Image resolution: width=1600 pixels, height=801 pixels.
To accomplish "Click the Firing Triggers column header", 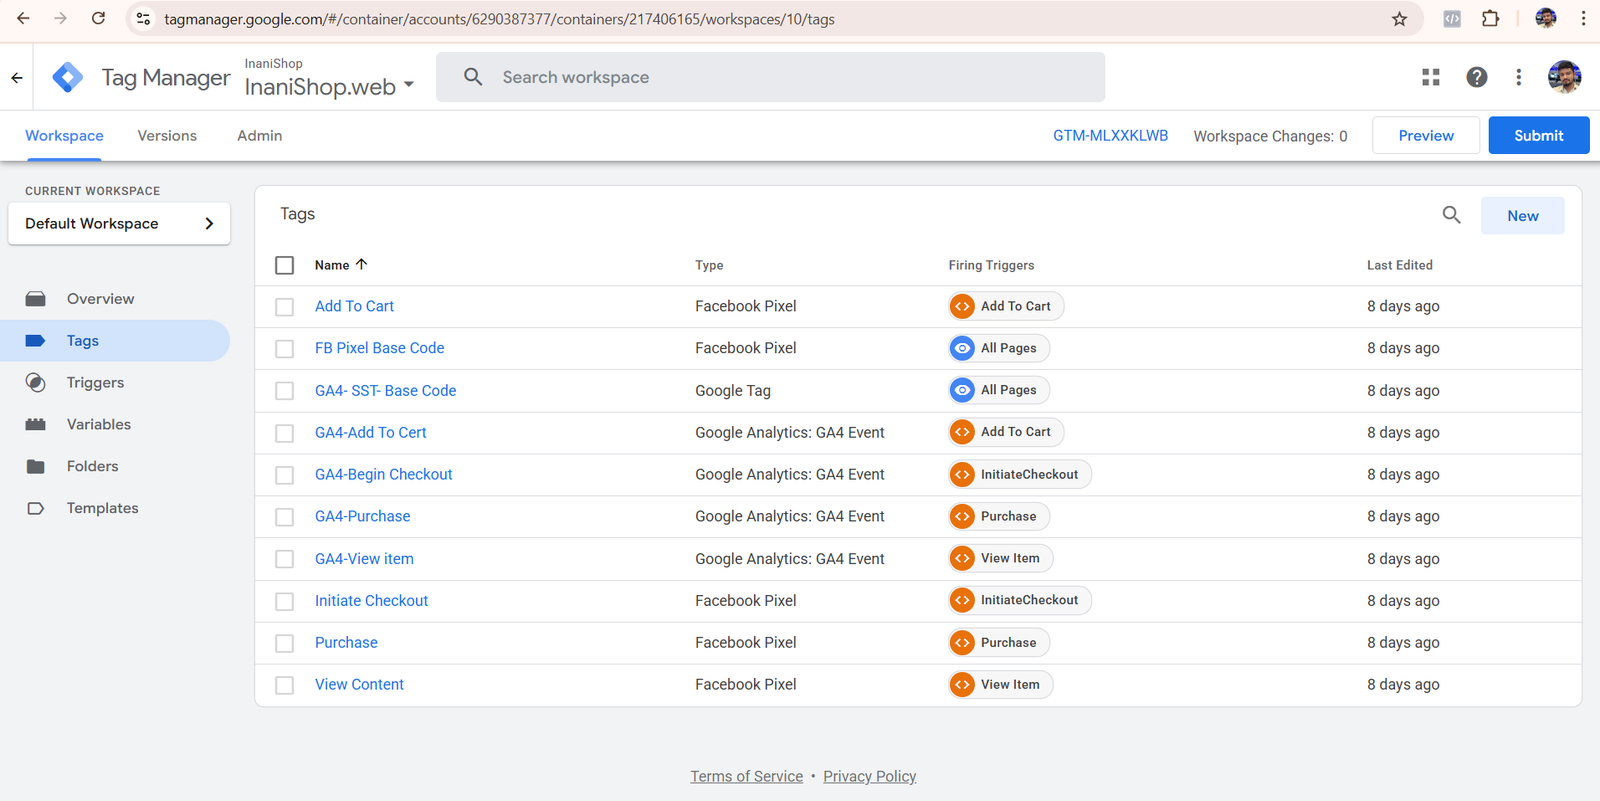I will click(991, 265).
